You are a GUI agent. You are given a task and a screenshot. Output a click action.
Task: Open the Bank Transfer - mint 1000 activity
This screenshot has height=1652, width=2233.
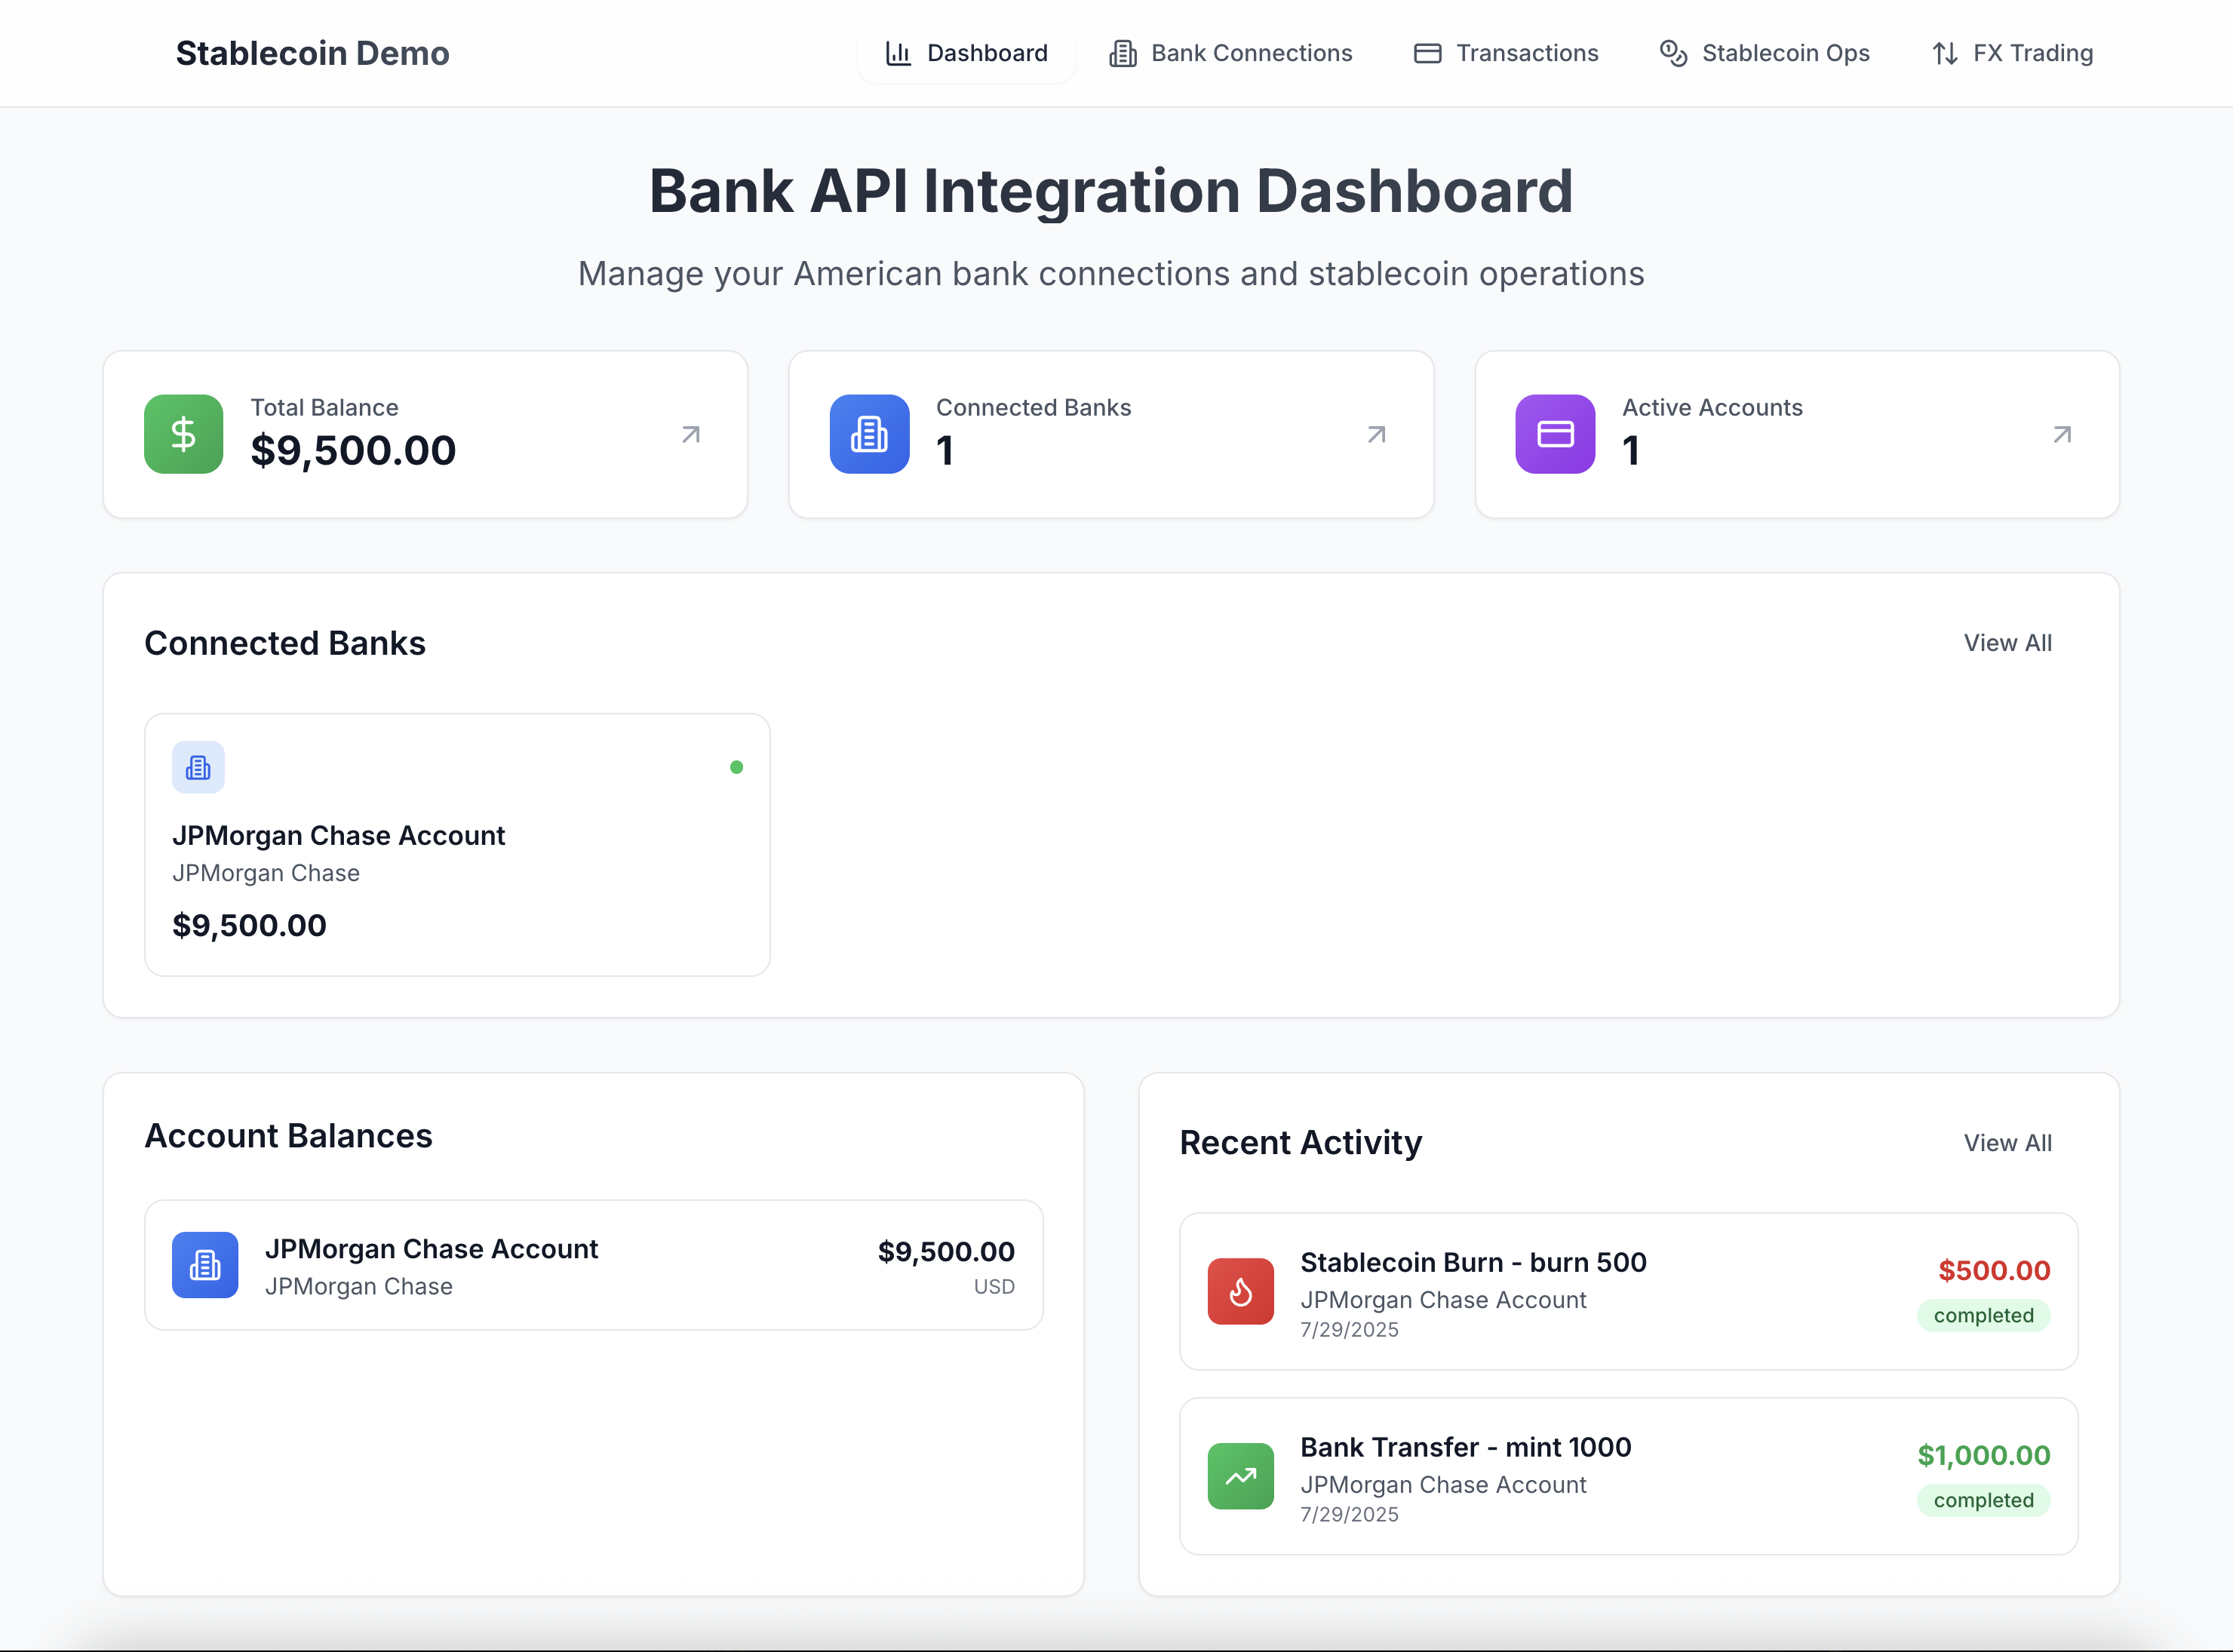[1628, 1476]
